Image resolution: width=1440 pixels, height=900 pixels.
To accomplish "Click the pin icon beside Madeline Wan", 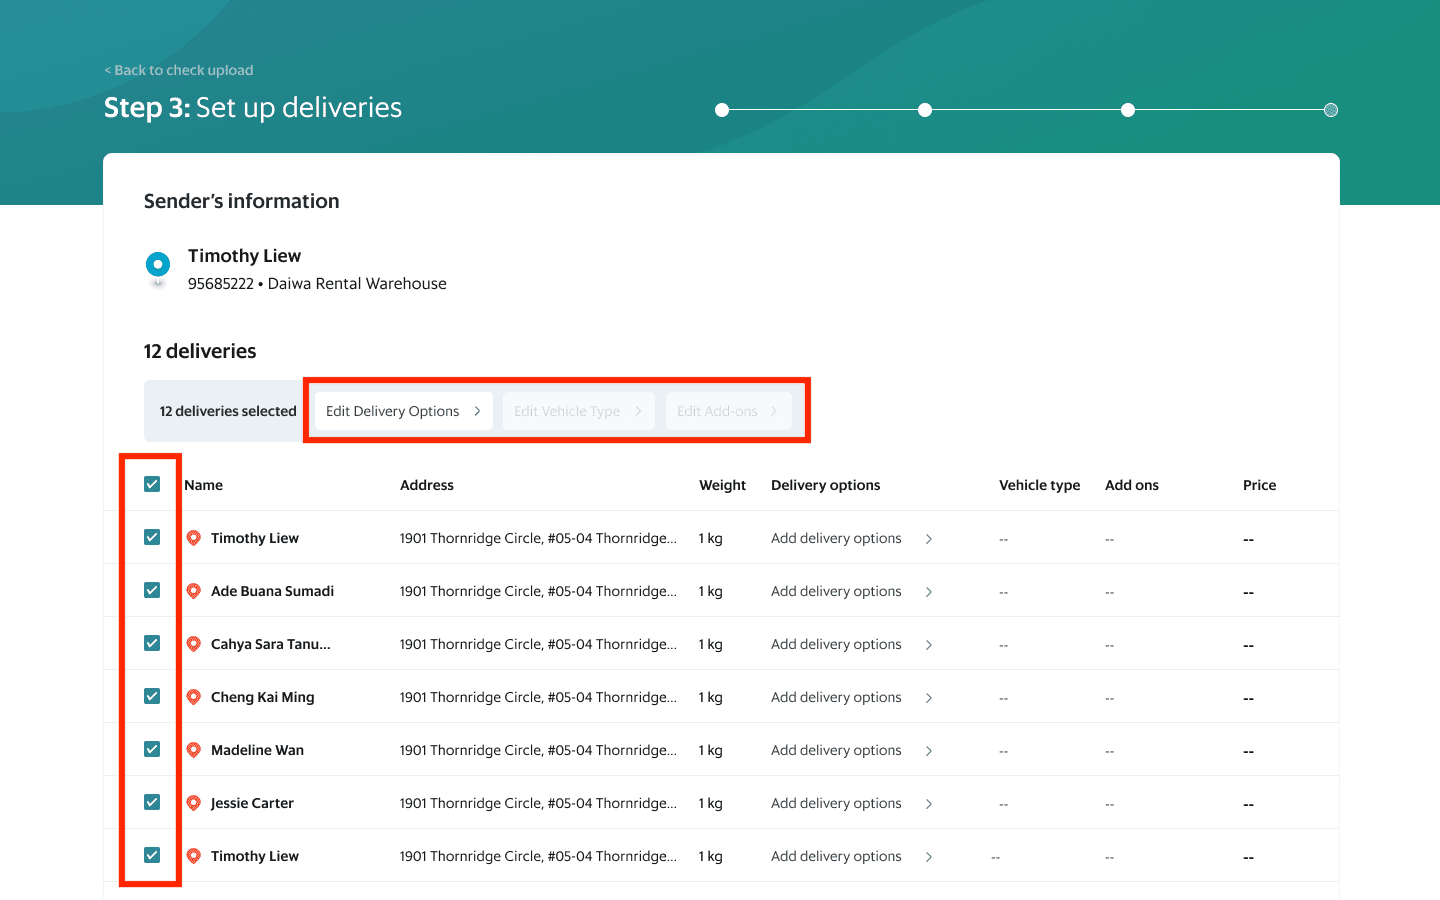I will tap(194, 750).
